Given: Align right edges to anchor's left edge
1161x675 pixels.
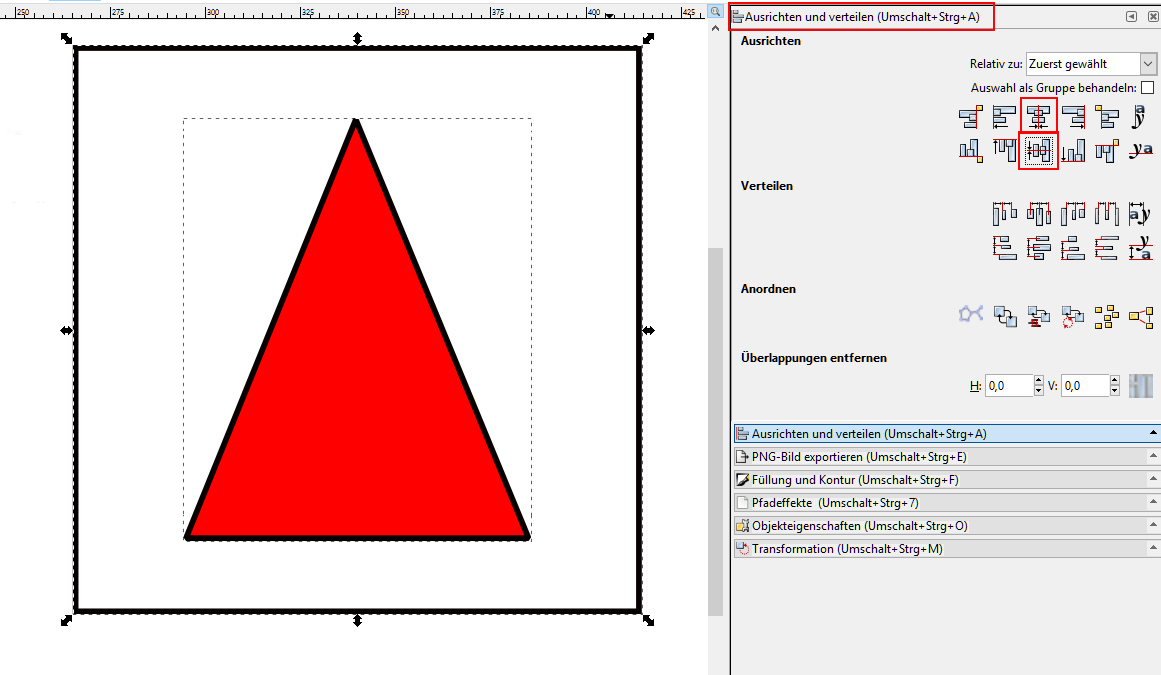Looking at the screenshot, I should pos(970,117).
